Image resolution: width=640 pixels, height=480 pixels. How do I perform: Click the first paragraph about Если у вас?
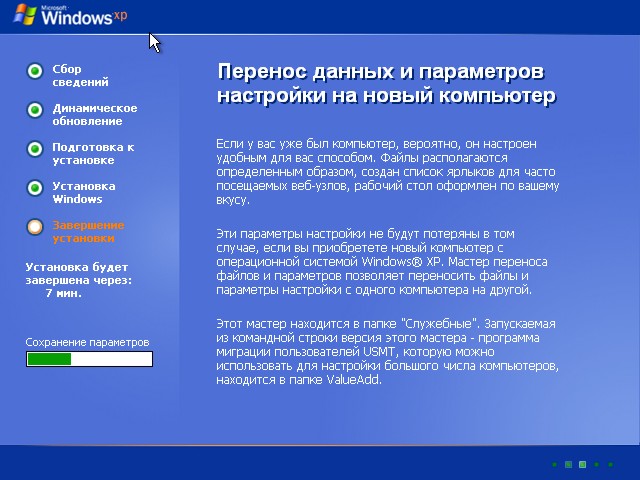388,172
